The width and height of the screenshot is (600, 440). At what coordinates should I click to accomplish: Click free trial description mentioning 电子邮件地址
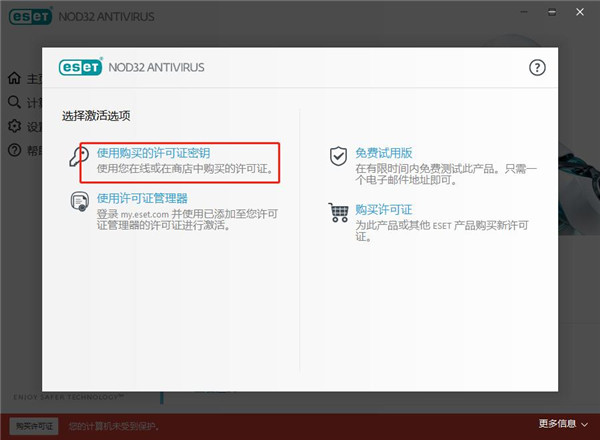(x=446, y=174)
